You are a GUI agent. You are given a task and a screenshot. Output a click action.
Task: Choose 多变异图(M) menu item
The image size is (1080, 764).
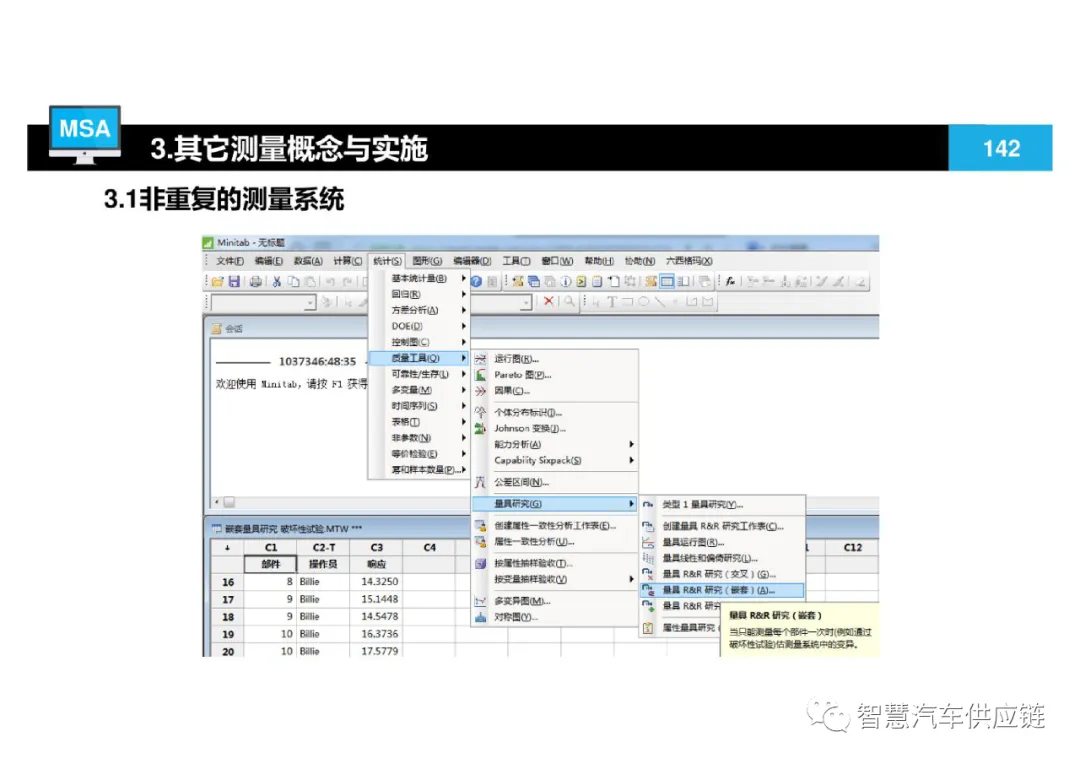(x=555, y=601)
